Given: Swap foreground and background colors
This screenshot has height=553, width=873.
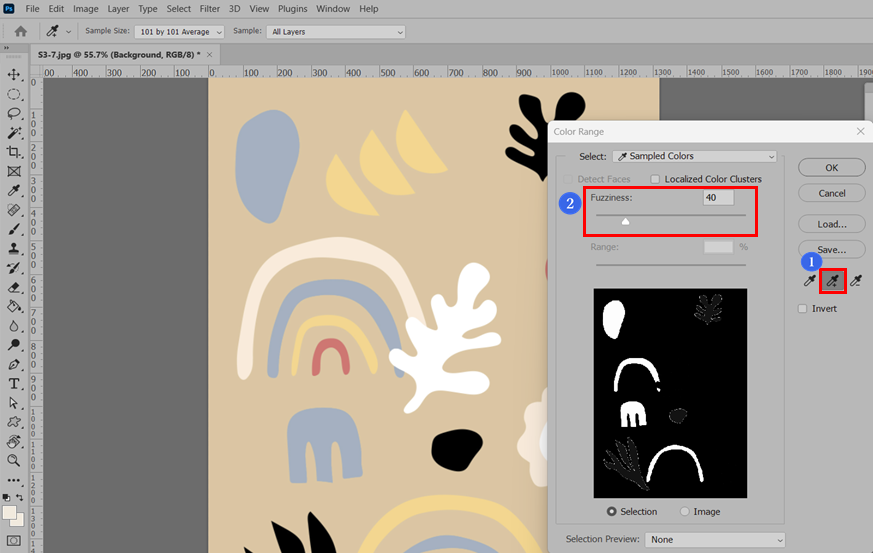Looking at the screenshot, I should pyautogui.click(x=19, y=497).
